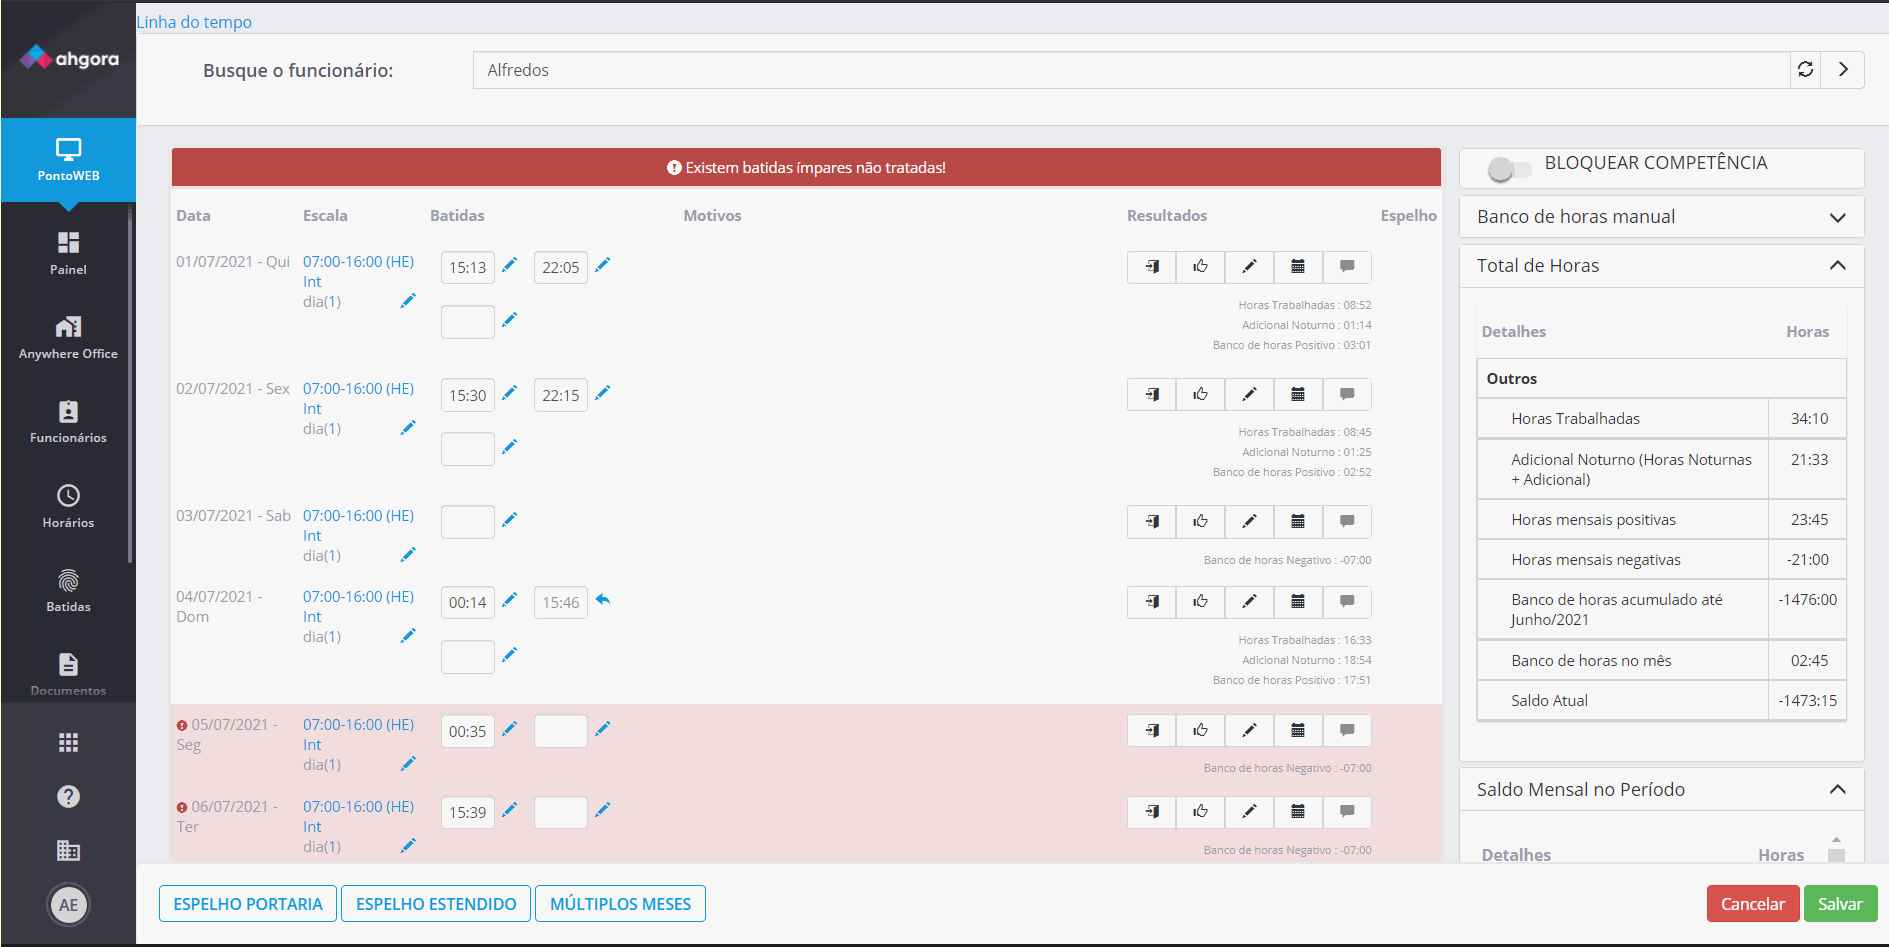Open the Funcionários sidebar item

(68, 421)
